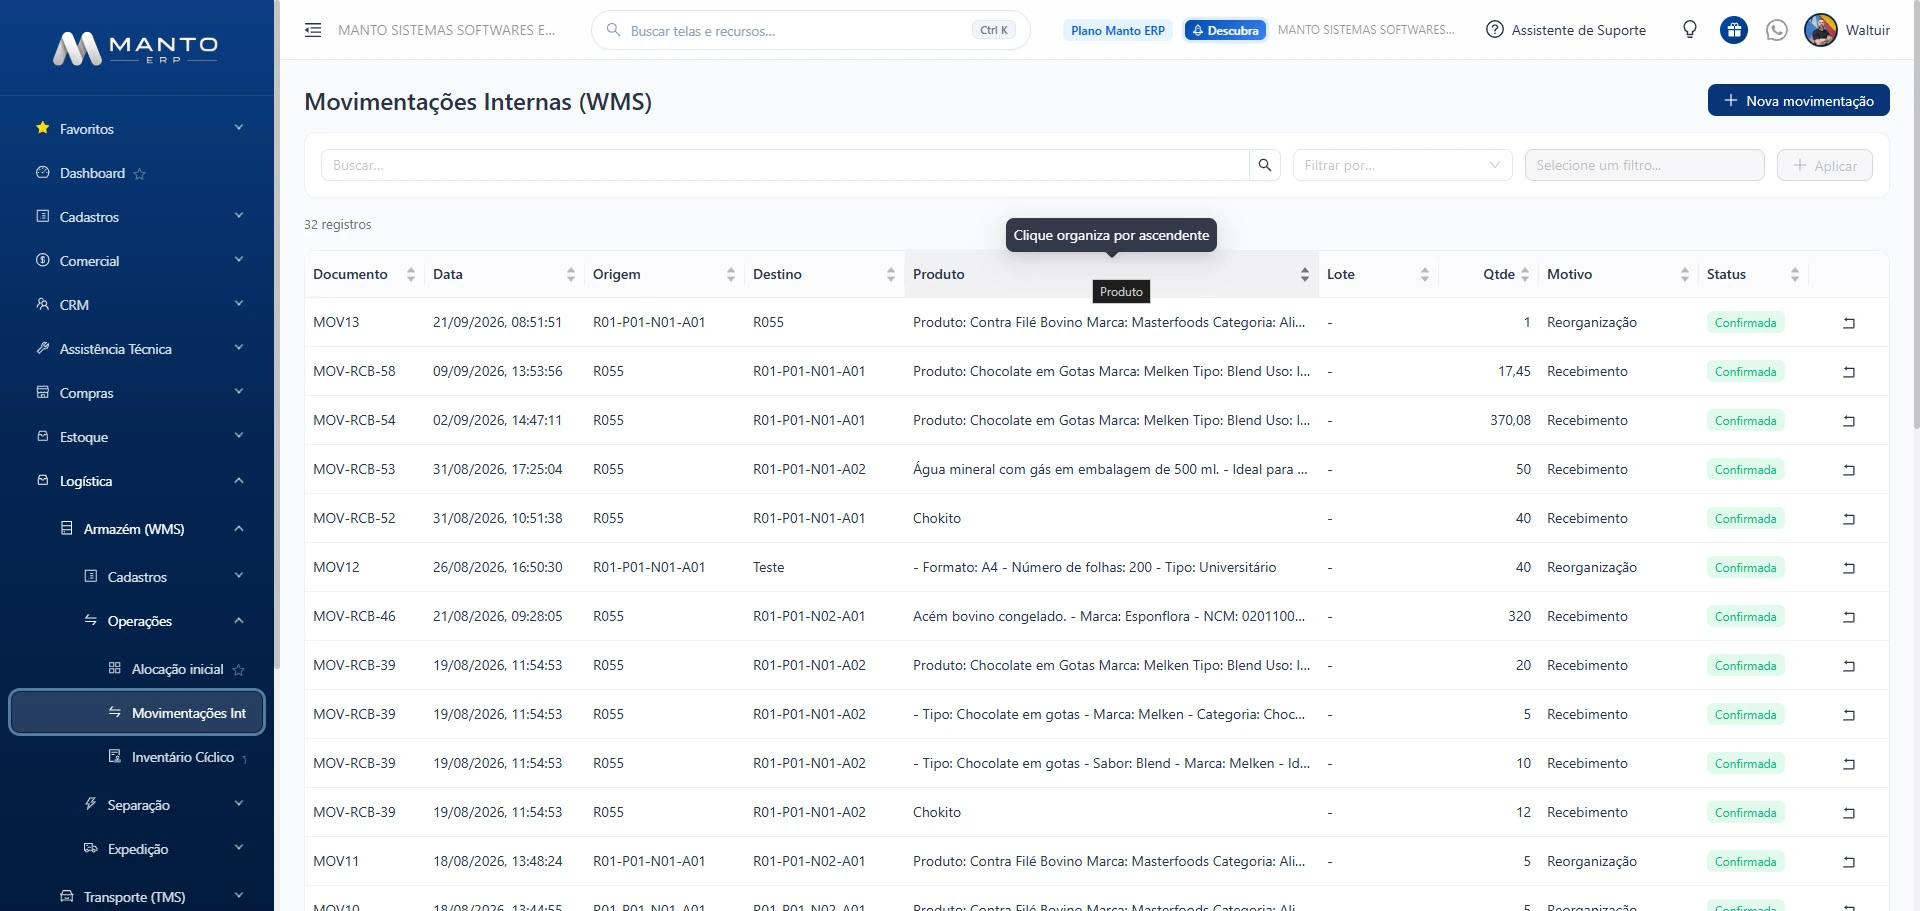
Task: Expand the Assistência Técnica section
Action: [139, 349]
